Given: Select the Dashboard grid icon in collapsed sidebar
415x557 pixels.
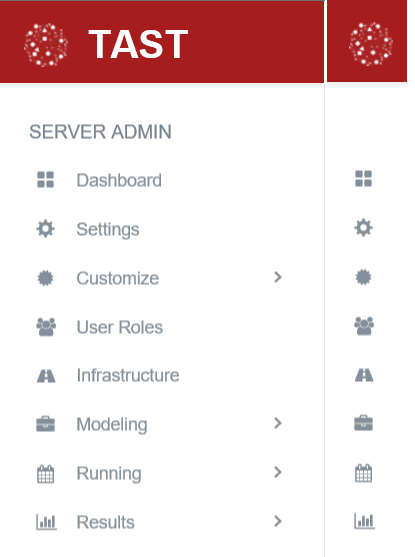Looking at the screenshot, I should click(x=363, y=179).
